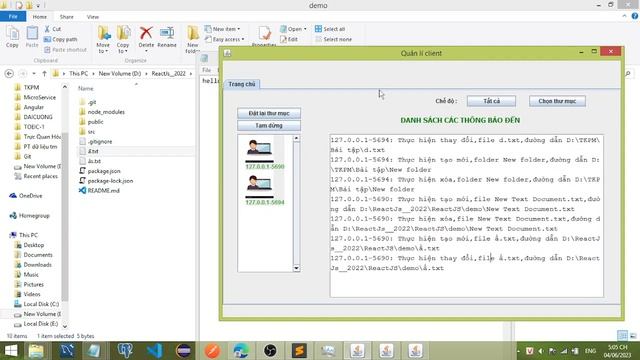Image resolution: width=640 pixels, height=360 pixels.
Task: Open Sublime Text from the taskbar
Action: [299, 351]
